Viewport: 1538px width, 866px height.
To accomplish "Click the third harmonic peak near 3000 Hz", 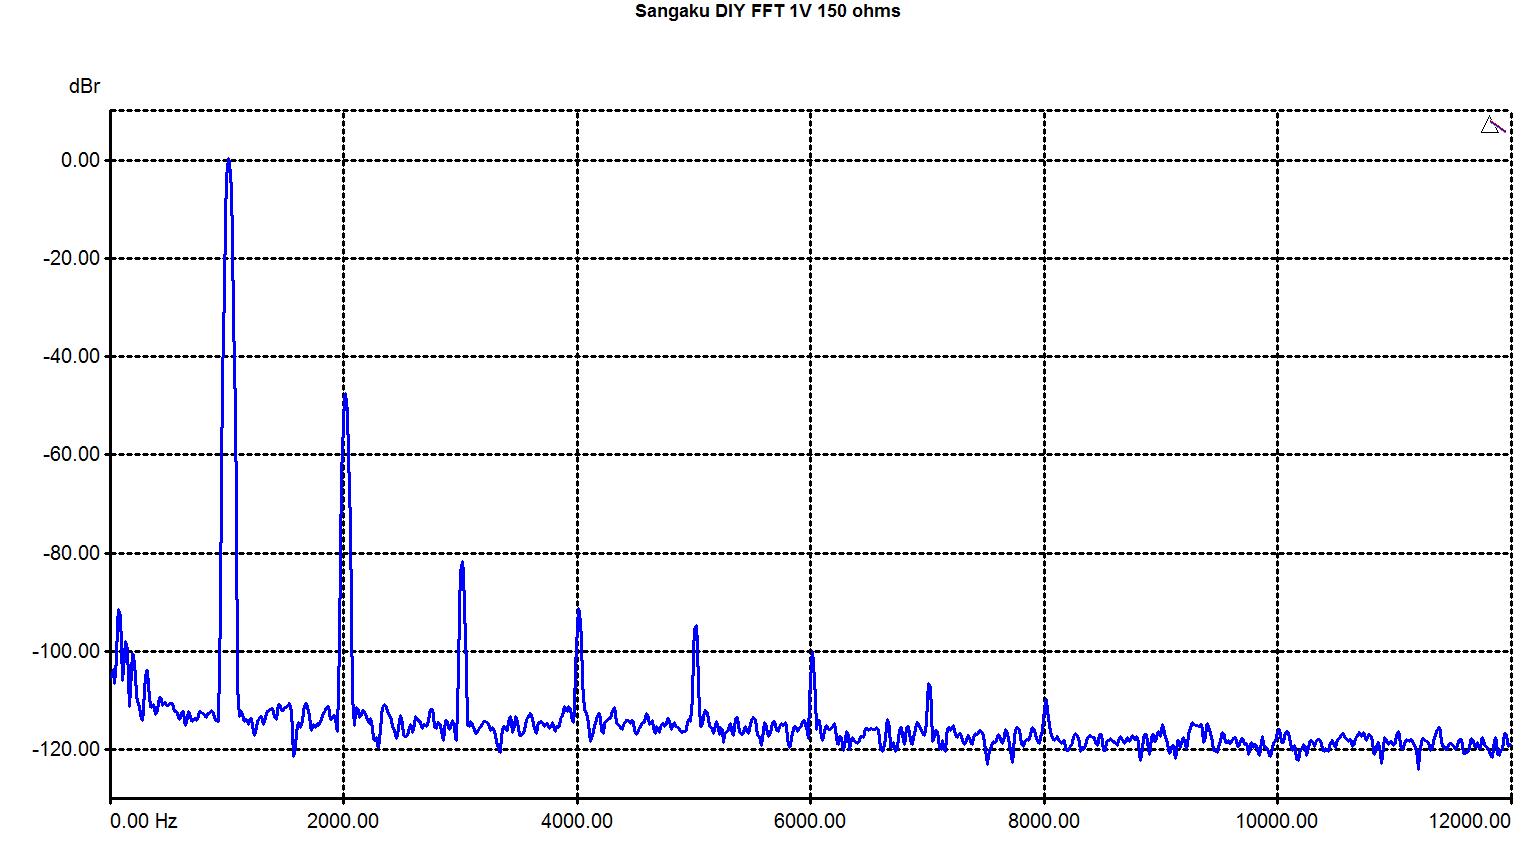I will (461, 564).
